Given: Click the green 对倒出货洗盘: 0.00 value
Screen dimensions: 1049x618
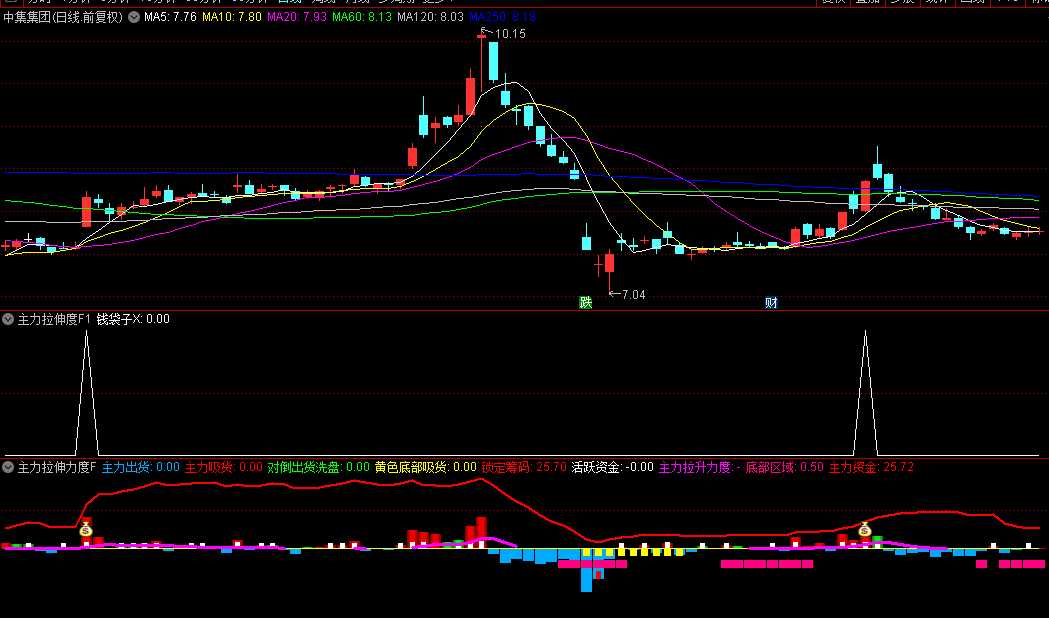Looking at the screenshot, I should [318, 467].
